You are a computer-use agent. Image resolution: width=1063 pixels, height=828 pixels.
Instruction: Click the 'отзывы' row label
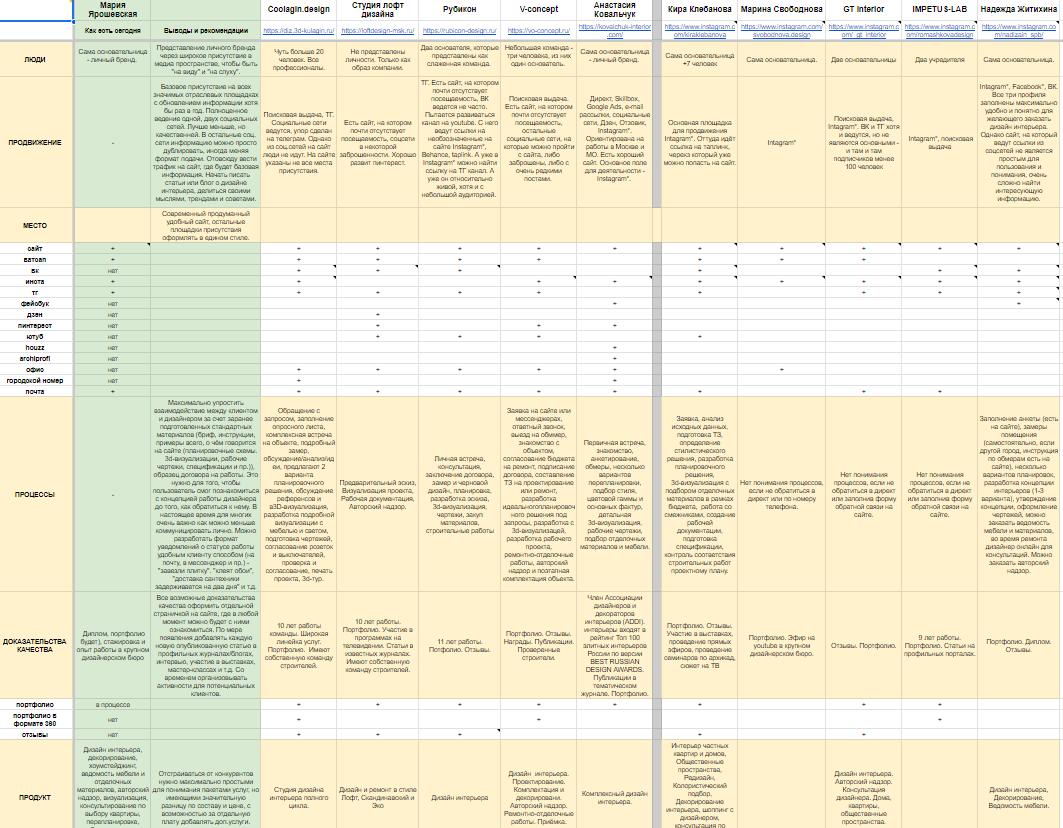[35, 734]
